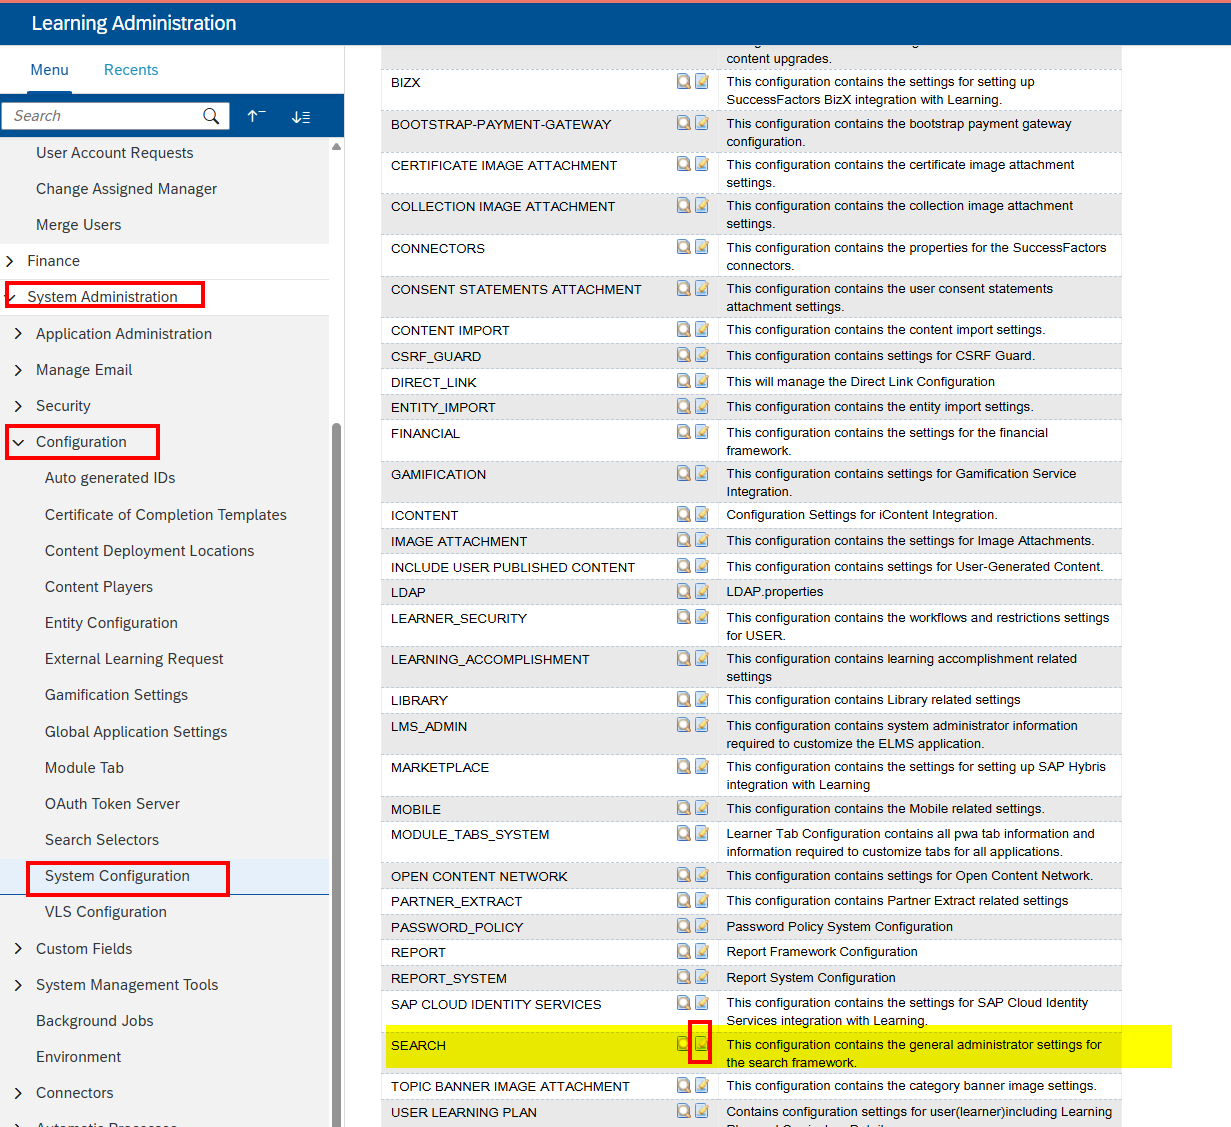Click the magnifier icon in menu search box
Screen dimensions: 1231x1127
pyautogui.click(x=211, y=116)
